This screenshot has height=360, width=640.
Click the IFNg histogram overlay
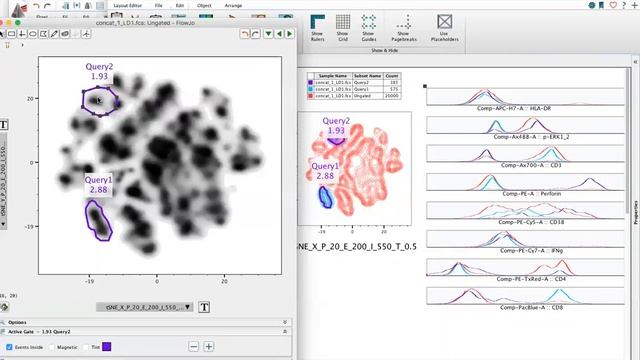(x=525, y=239)
